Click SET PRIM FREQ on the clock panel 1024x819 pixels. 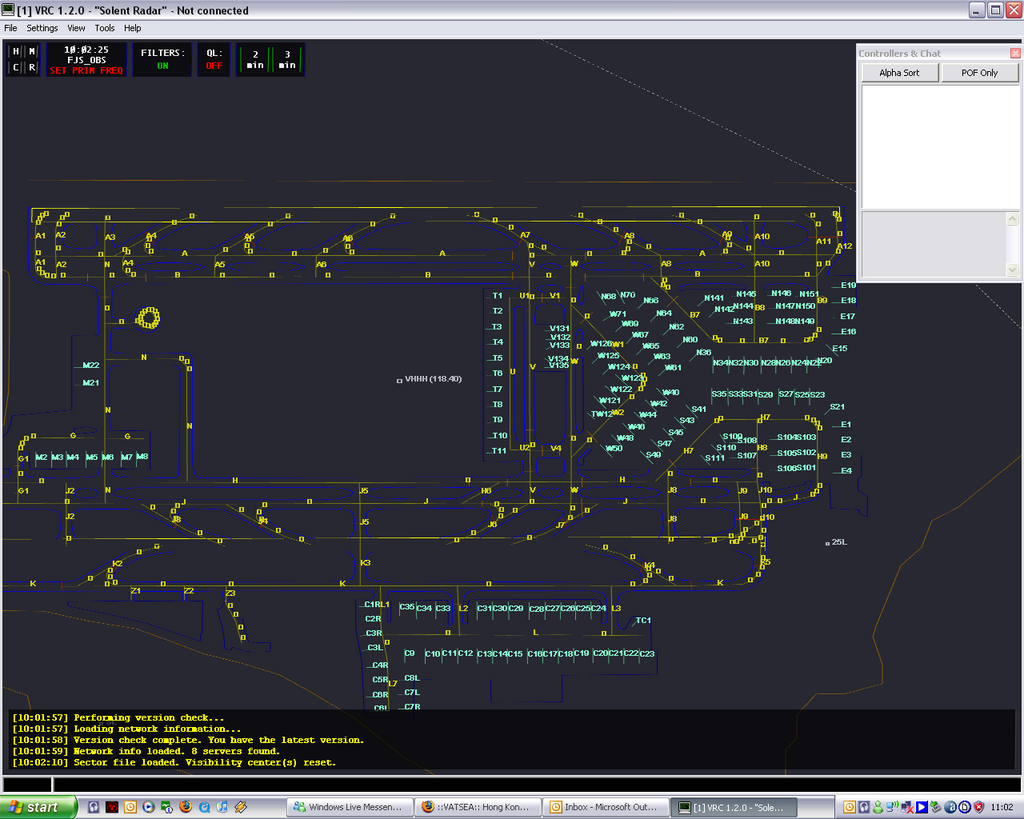pyautogui.click(x=86, y=71)
